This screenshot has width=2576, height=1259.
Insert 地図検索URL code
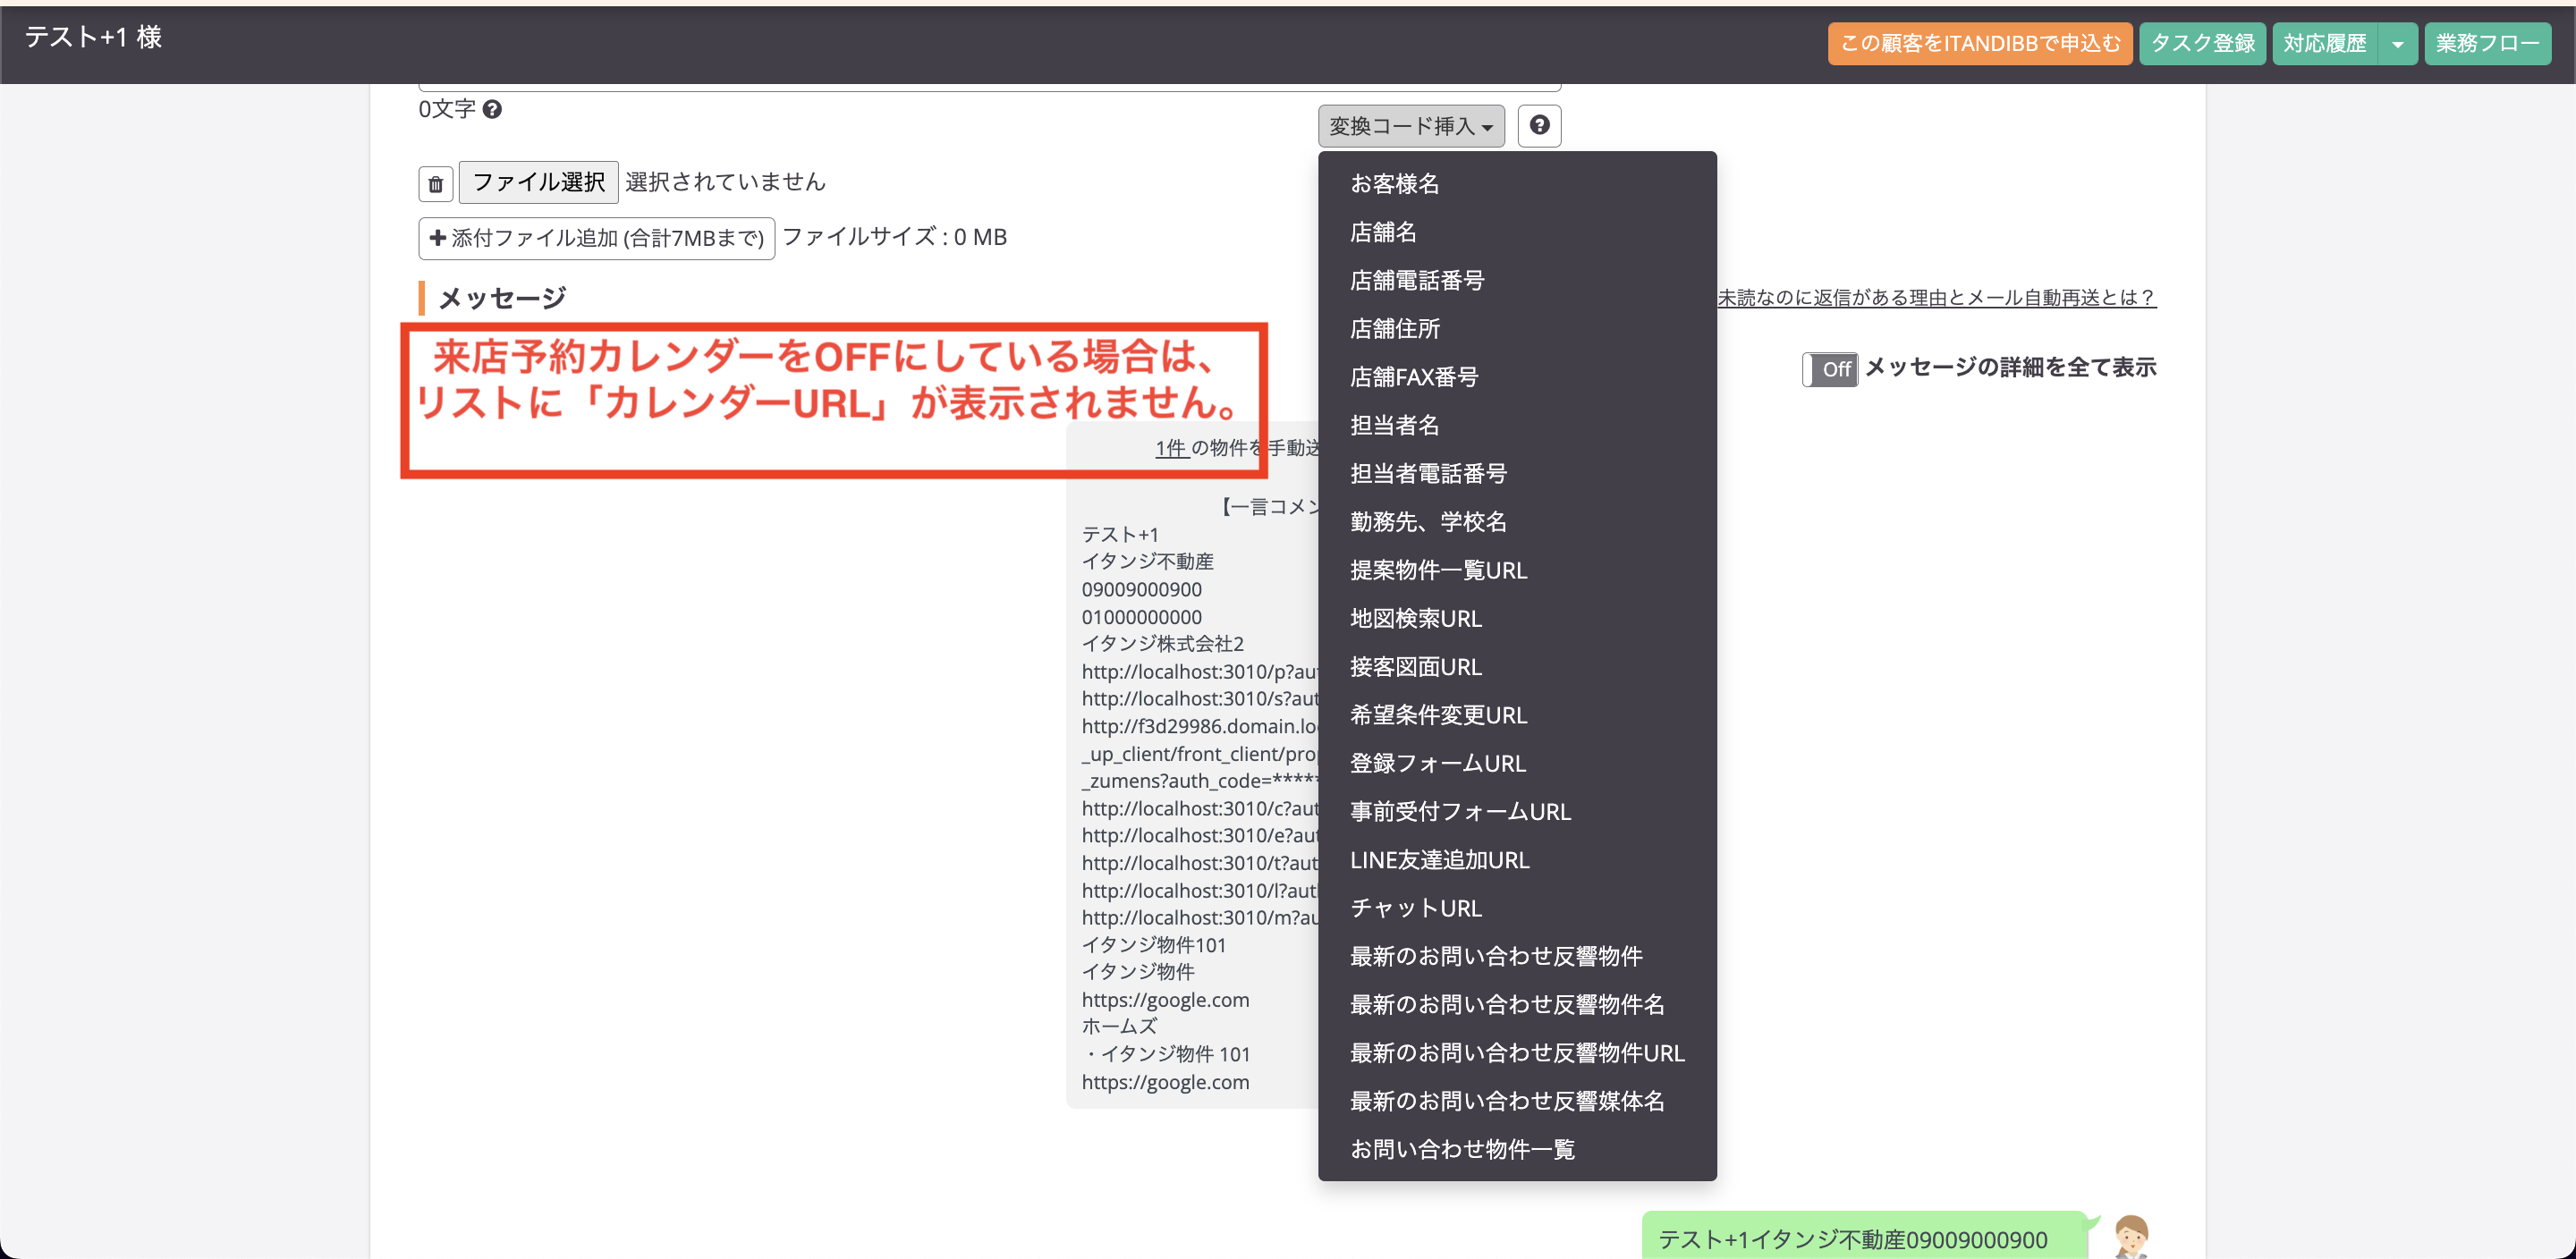coord(1517,618)
